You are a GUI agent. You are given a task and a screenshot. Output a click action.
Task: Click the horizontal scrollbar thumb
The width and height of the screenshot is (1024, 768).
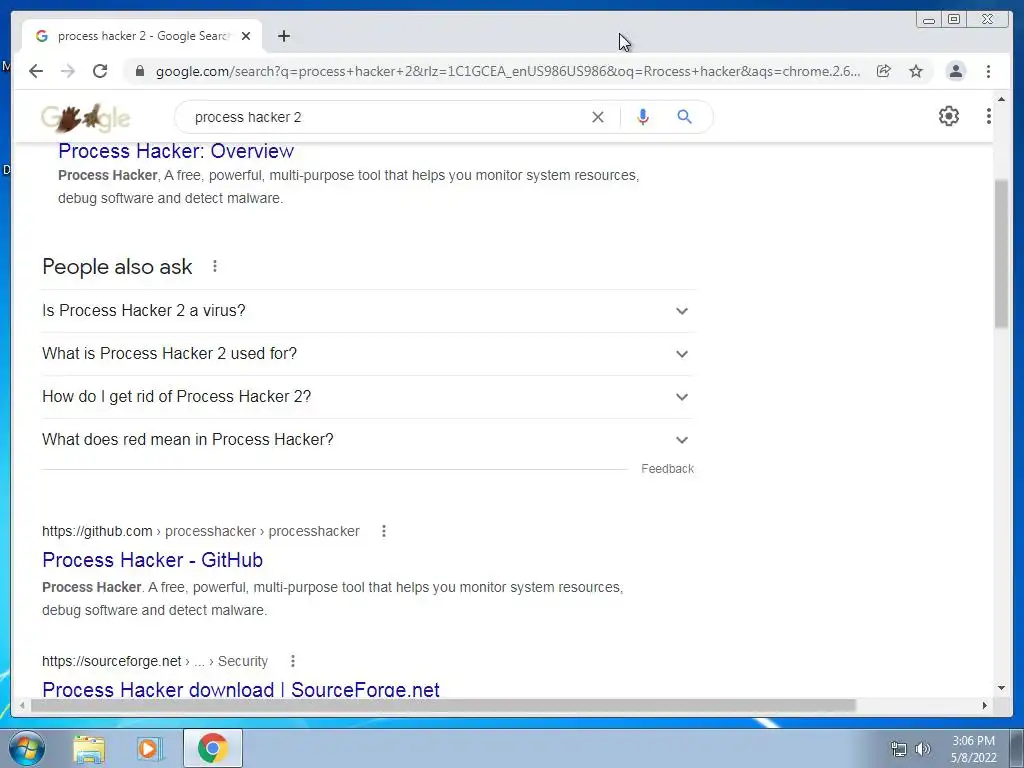443,705
